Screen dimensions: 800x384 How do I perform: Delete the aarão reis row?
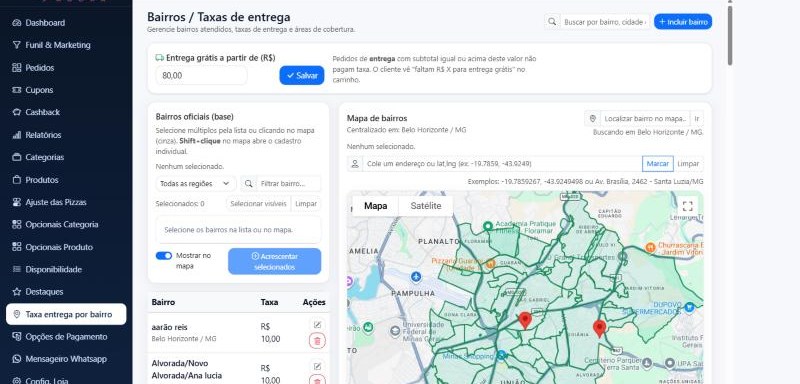[317, 341]
